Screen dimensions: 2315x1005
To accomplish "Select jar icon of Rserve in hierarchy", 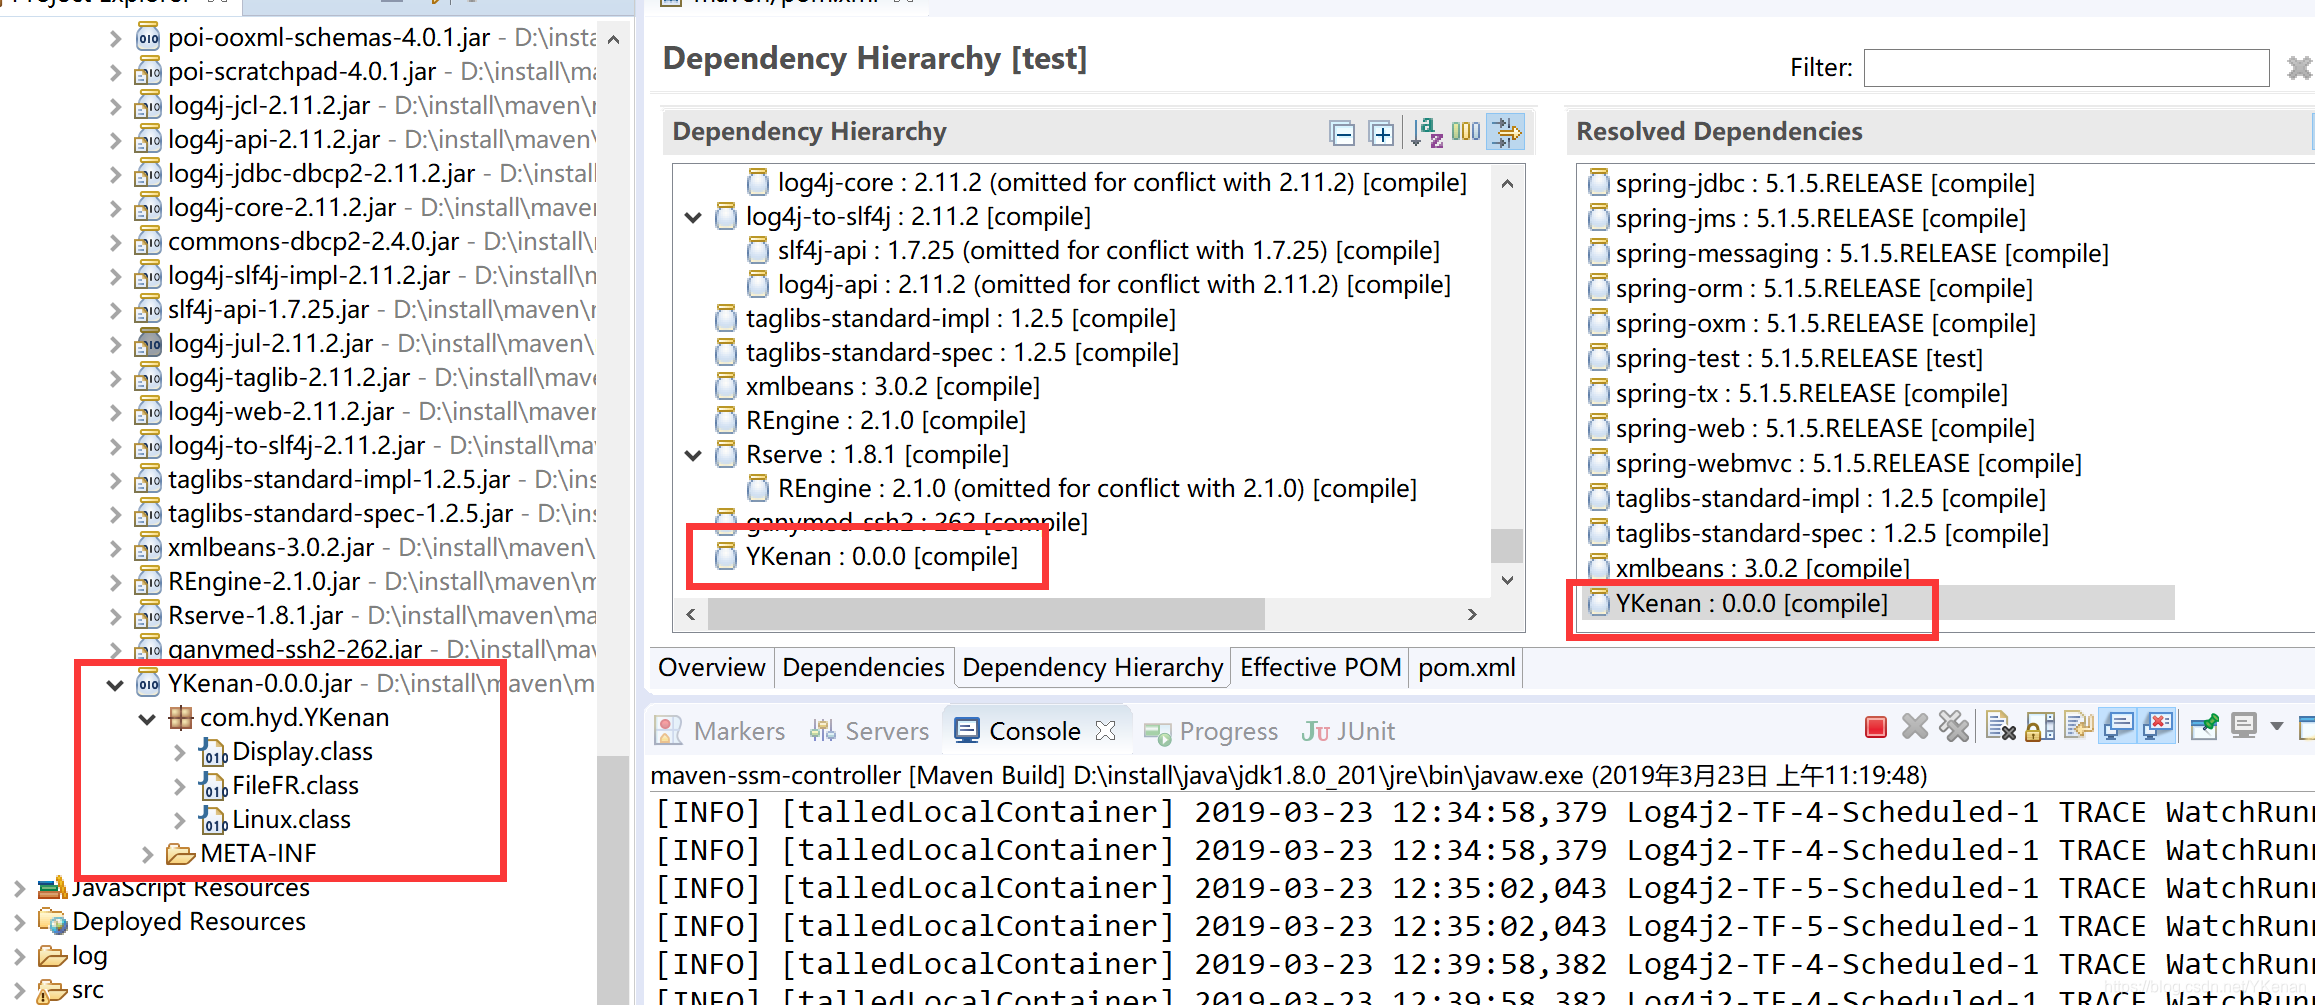I will click(x=726, y=455).
